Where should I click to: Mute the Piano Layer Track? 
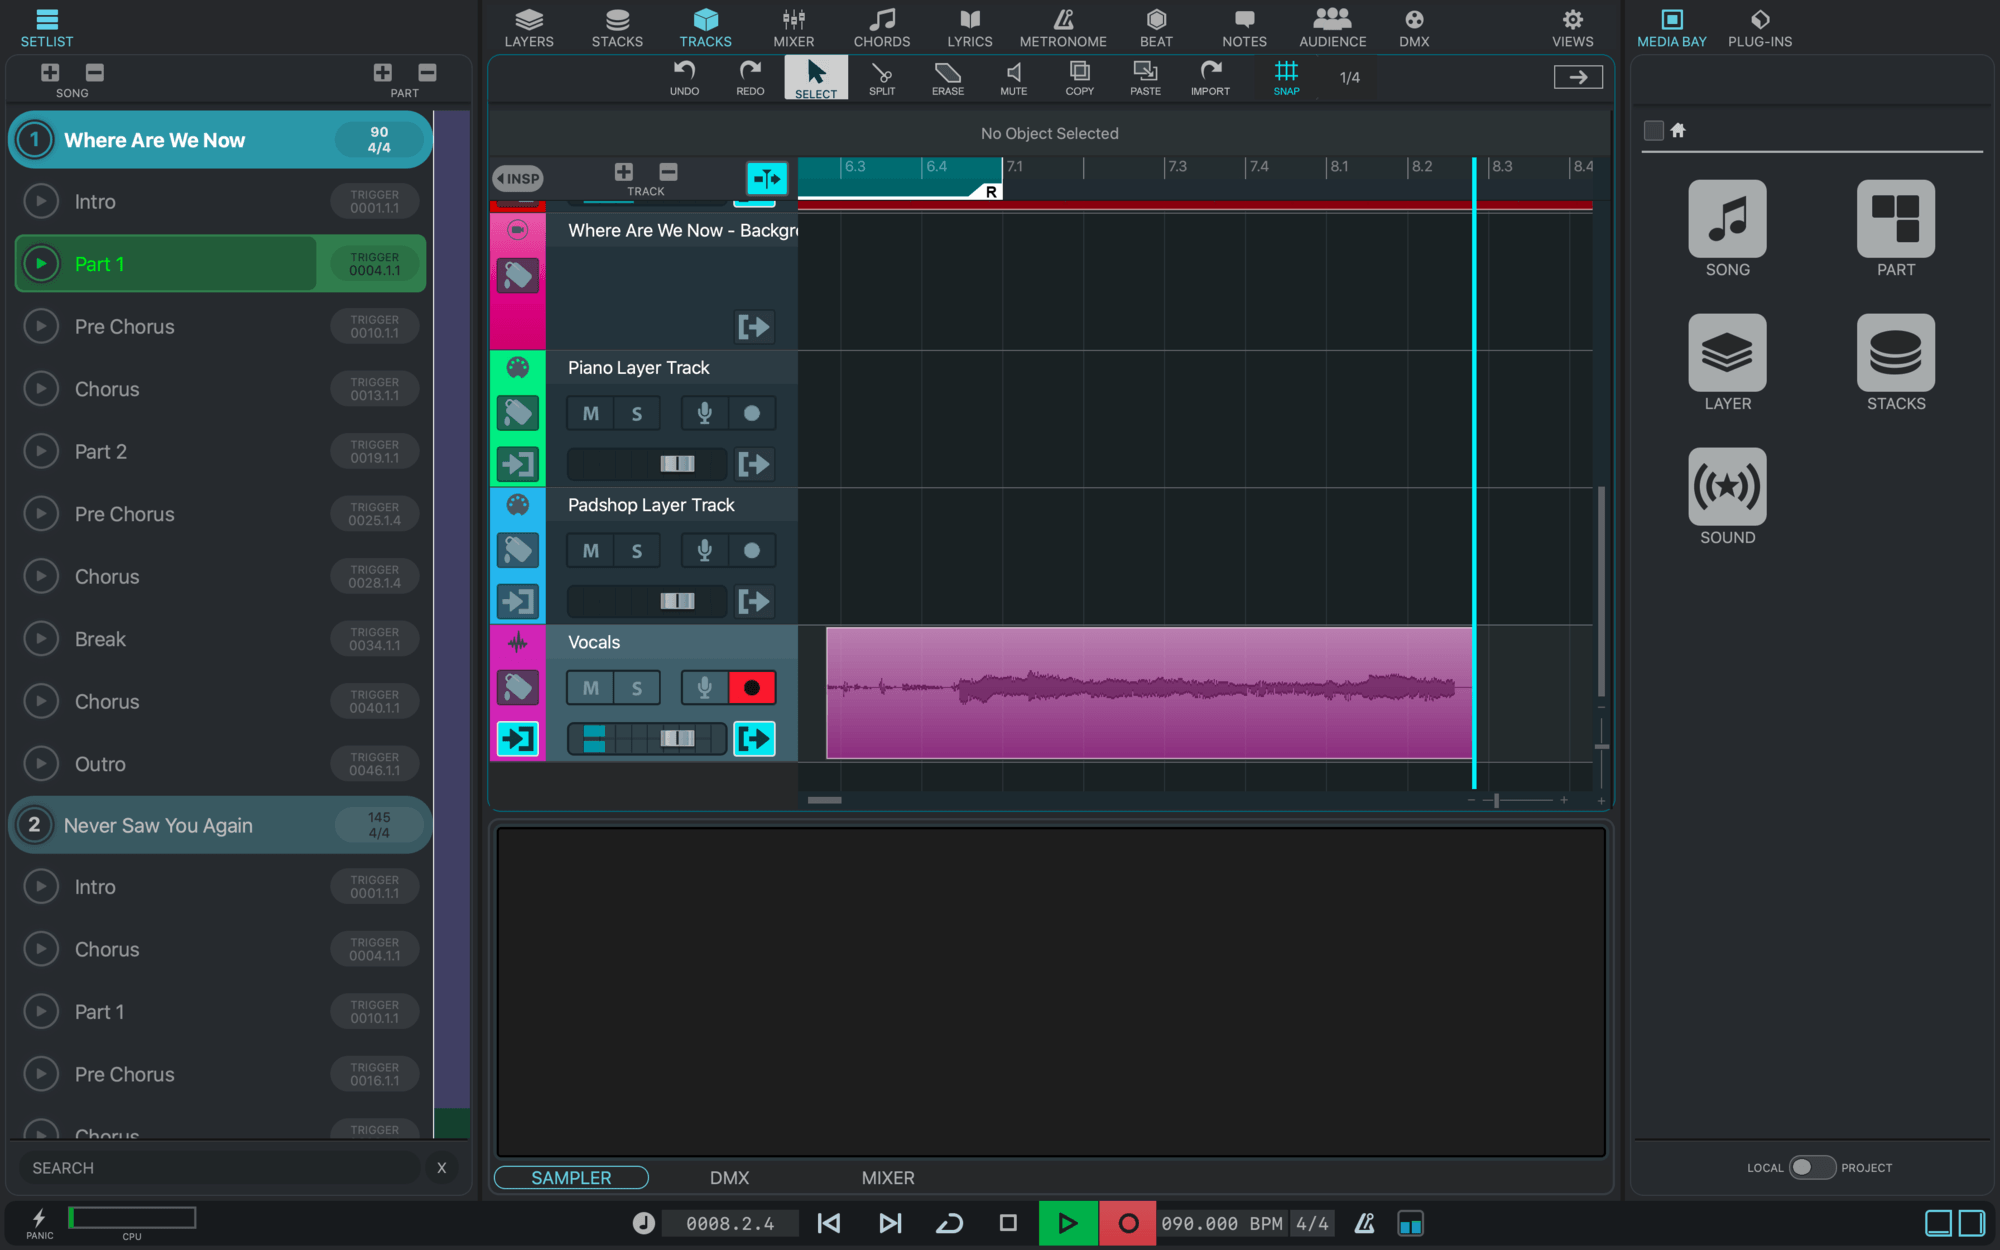(x=590, y=412)
